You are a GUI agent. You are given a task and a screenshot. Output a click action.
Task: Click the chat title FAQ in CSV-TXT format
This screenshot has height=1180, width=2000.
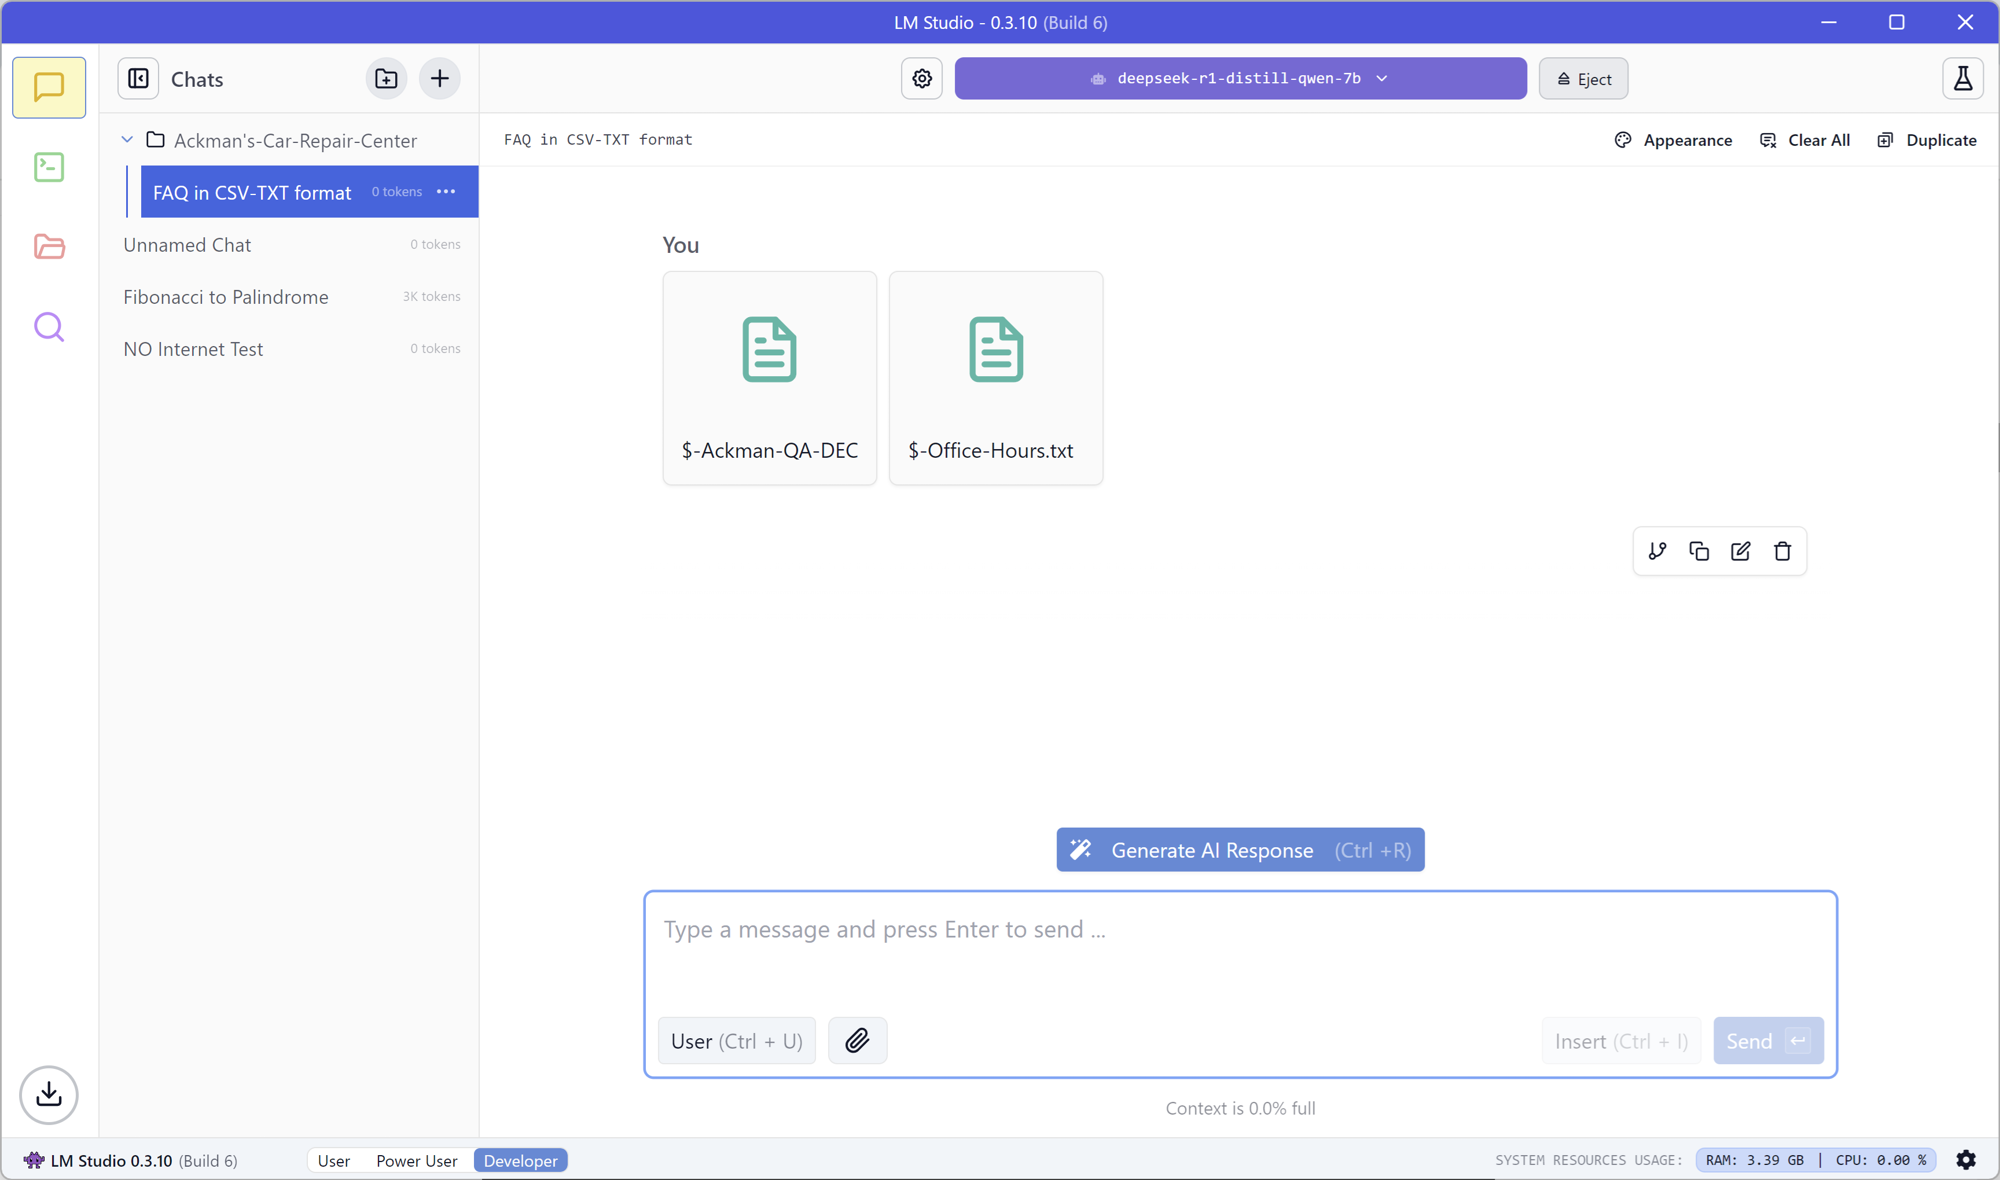(598, 139)
